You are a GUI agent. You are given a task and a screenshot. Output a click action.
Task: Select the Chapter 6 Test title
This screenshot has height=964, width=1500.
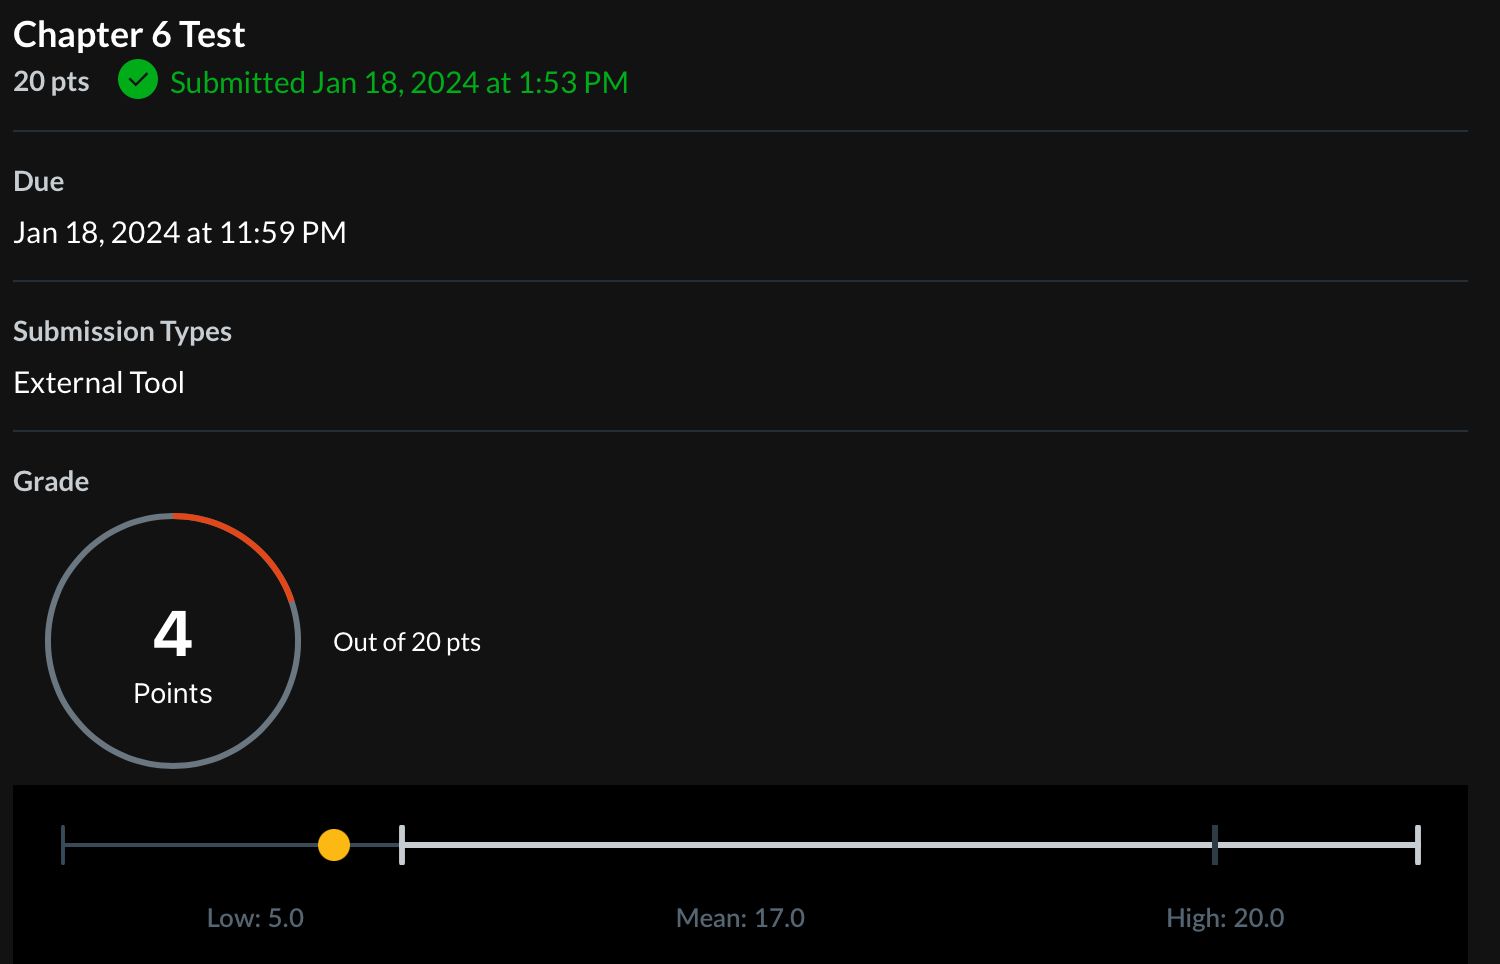coord(129,35)
